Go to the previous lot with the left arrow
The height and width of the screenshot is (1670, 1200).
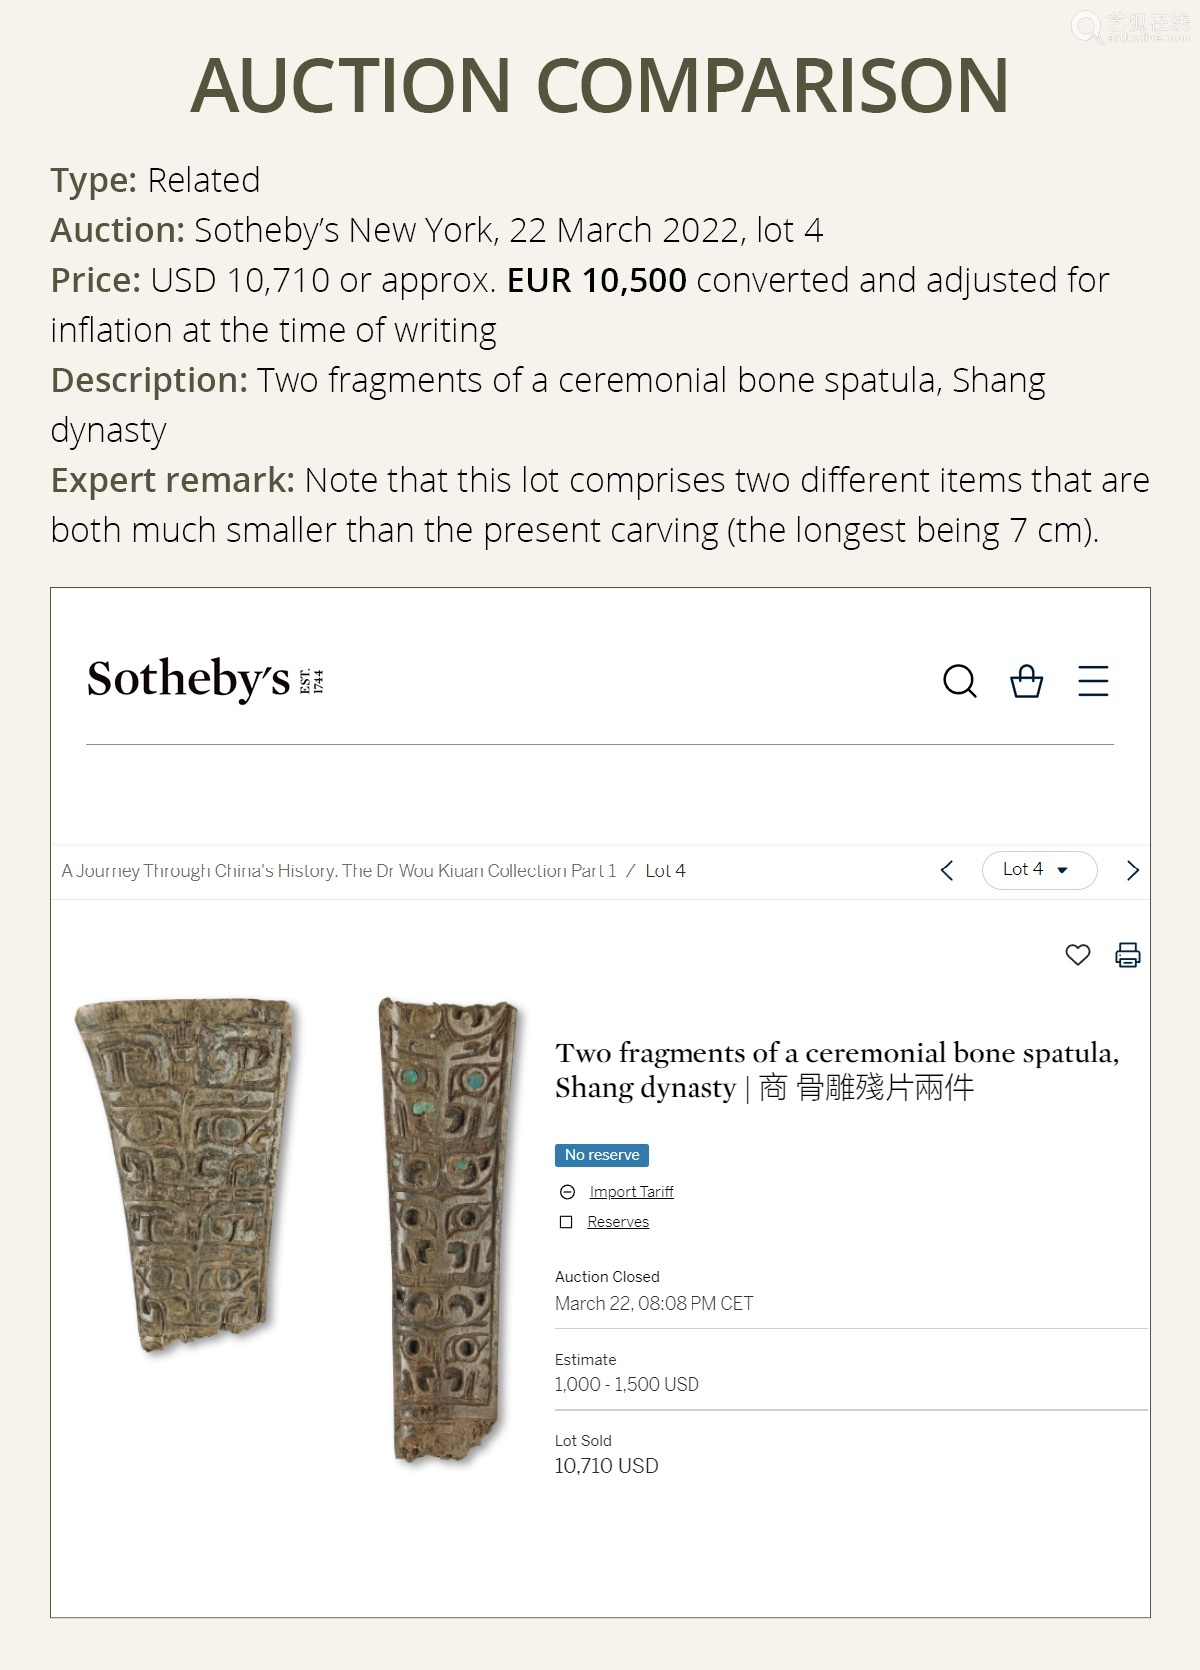coord(947,870)
